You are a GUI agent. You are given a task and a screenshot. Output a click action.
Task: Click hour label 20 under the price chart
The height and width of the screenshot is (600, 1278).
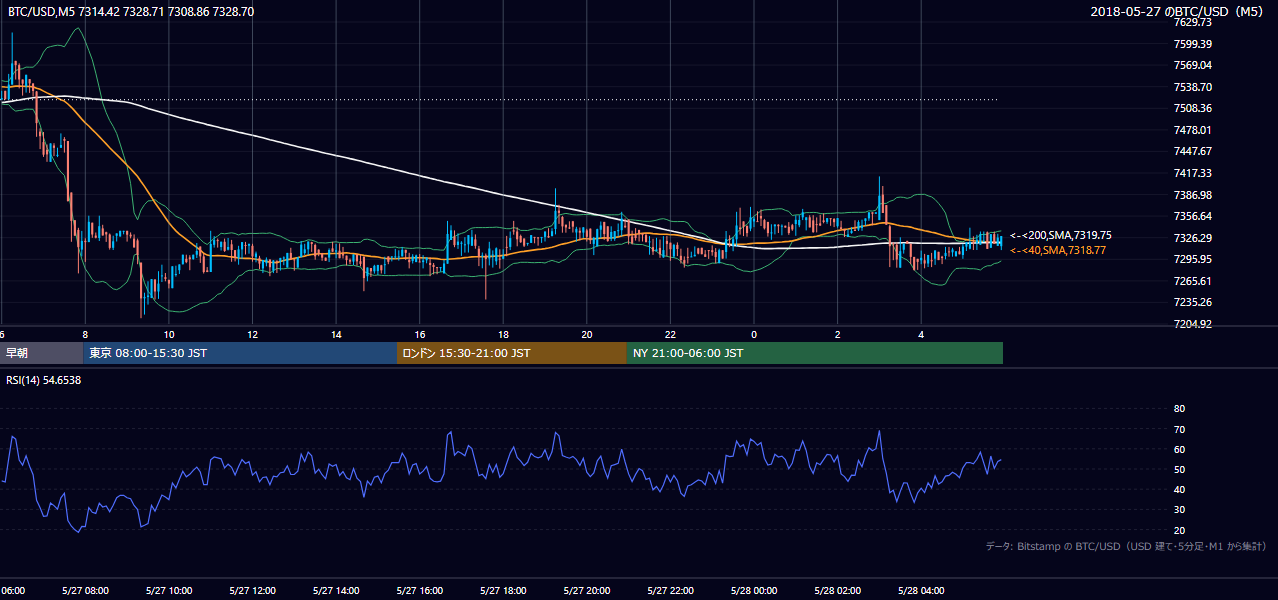pos(587,334)
